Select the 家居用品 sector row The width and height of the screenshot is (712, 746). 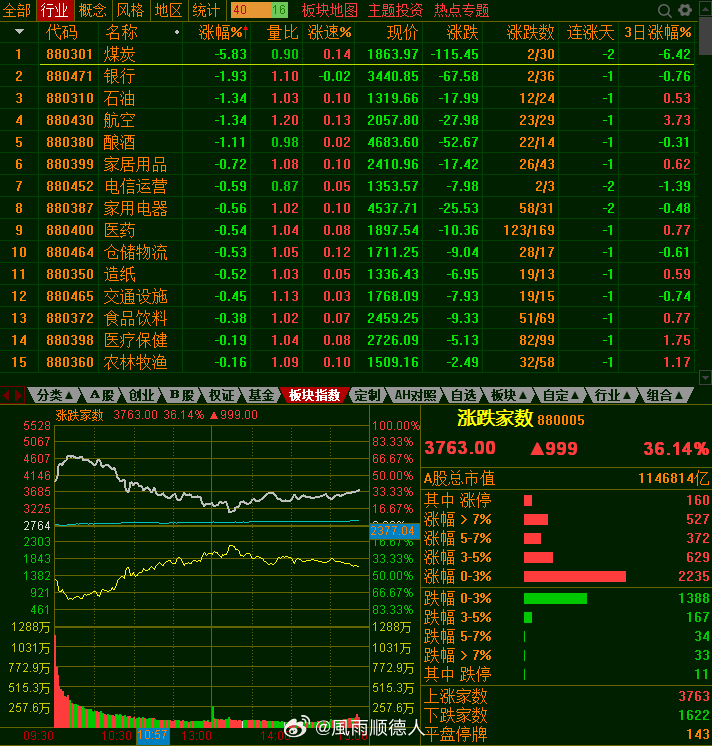point(347,164)
